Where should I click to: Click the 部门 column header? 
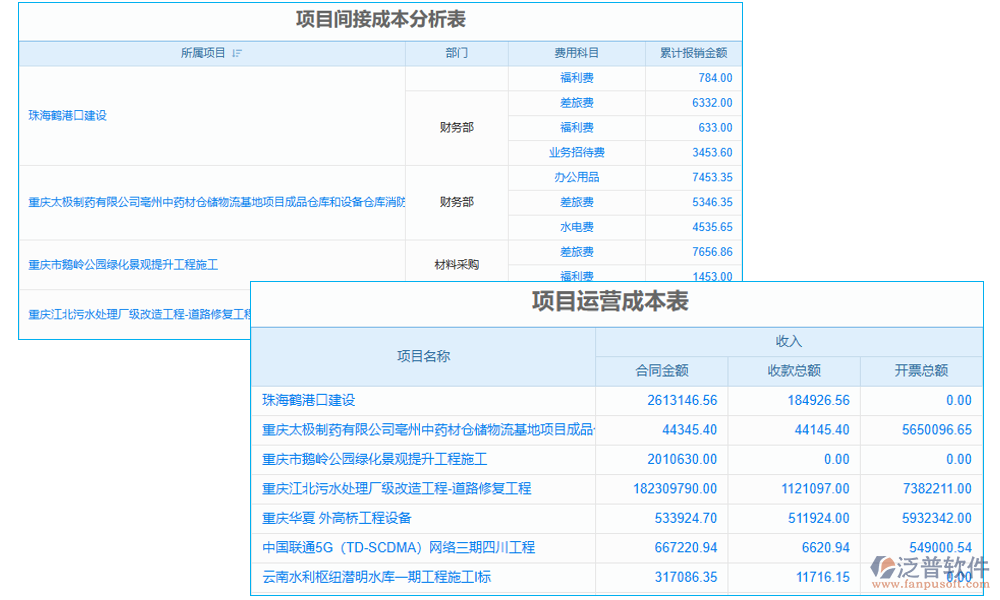[456, 53]
